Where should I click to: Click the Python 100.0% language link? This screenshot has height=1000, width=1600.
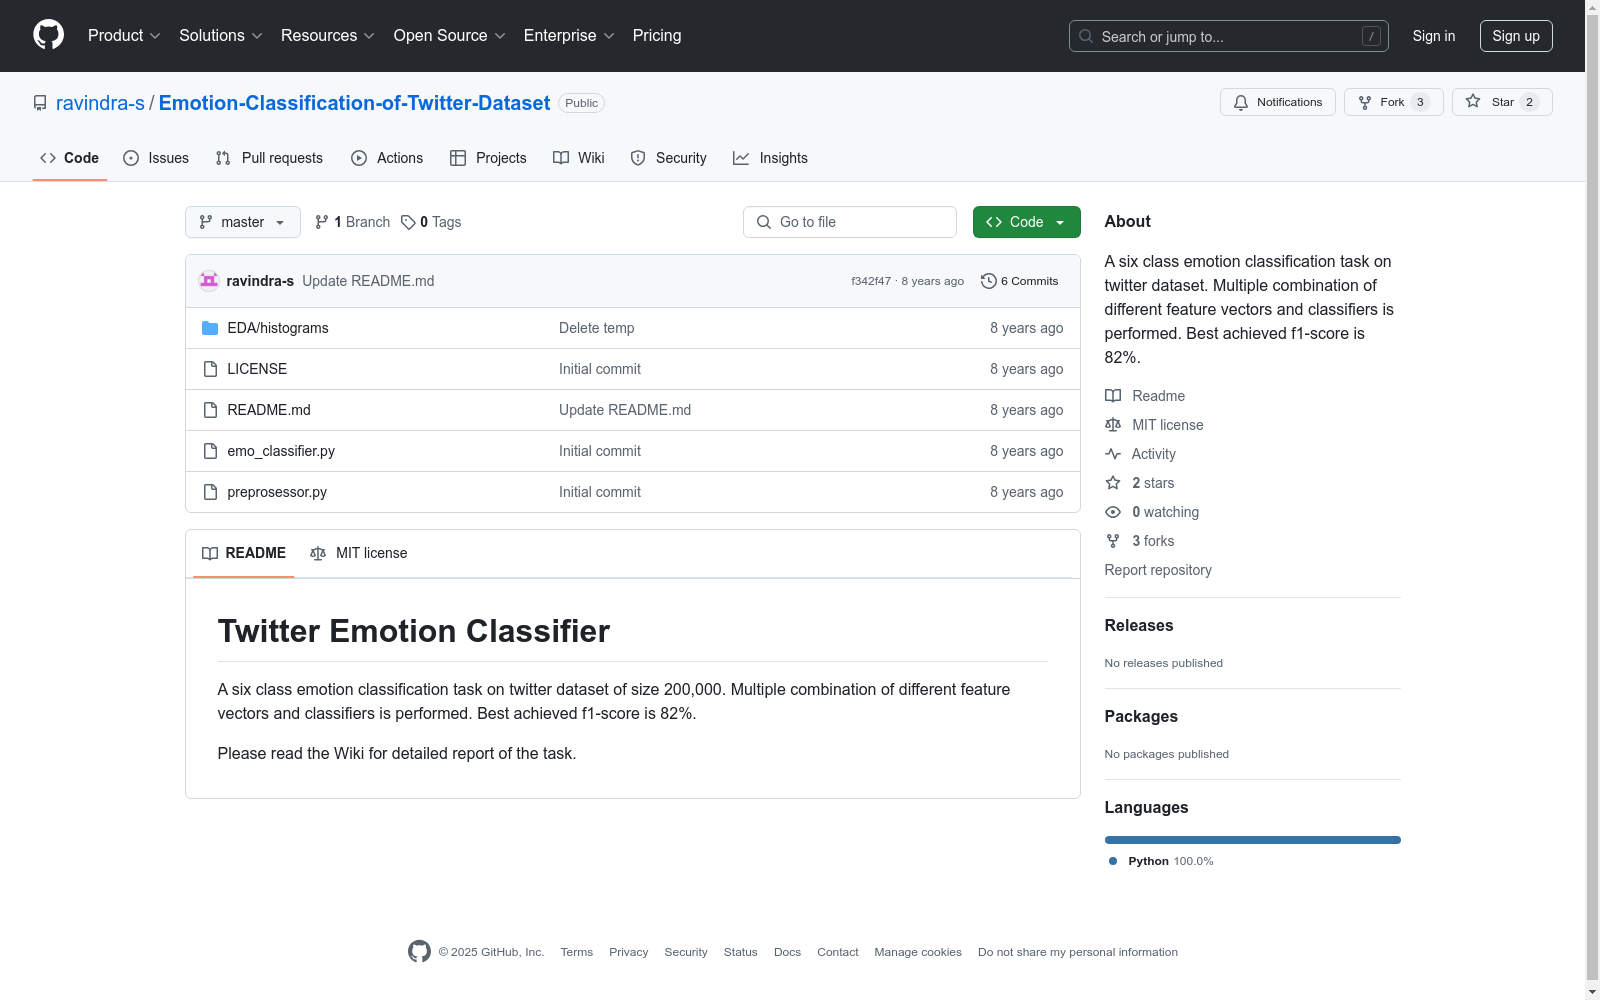(x=1161, y=861)
